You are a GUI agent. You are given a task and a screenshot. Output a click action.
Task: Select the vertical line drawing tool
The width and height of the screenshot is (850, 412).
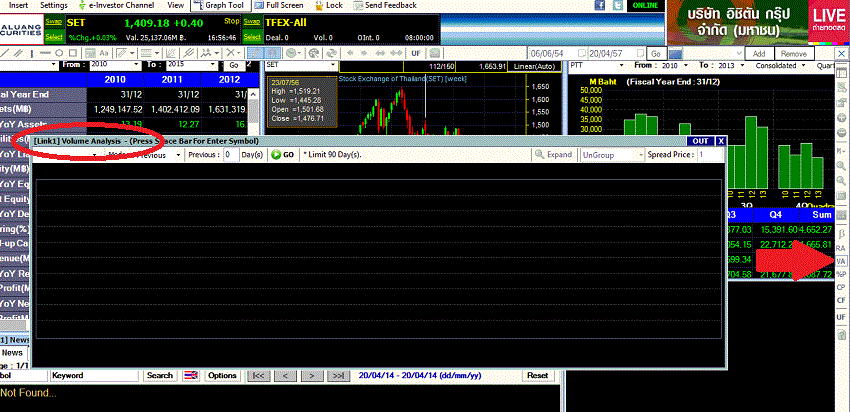tap(32, 53)
